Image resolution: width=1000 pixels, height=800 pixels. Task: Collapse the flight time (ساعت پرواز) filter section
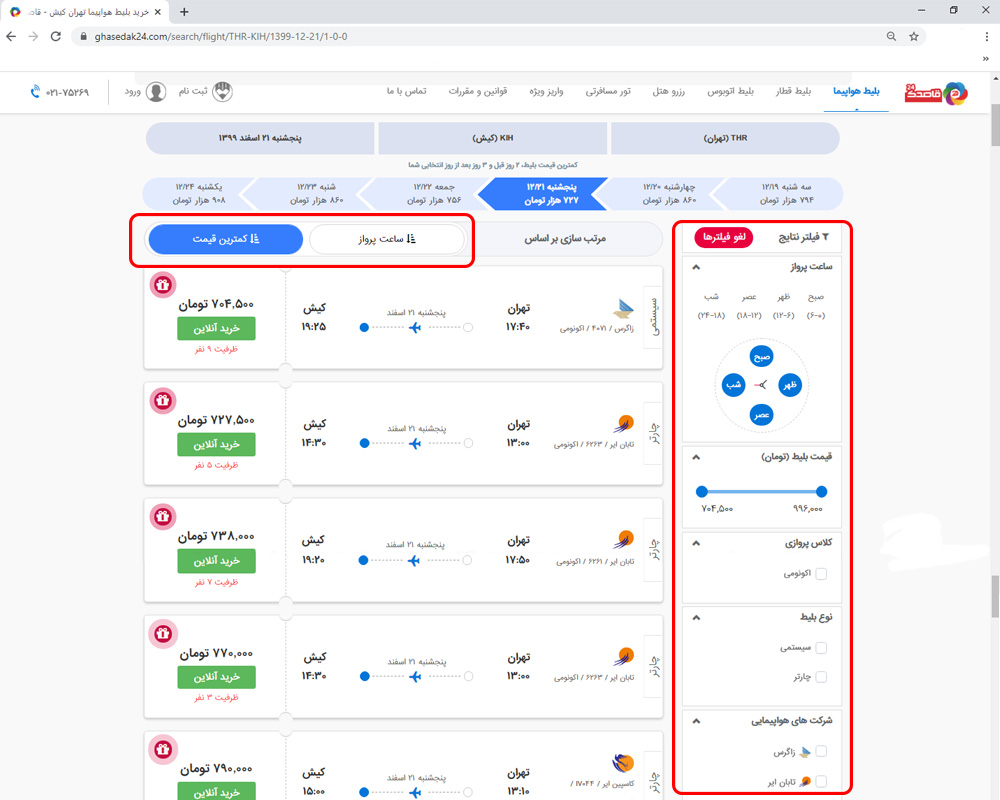pyautogui.click(x=696, y=267)
